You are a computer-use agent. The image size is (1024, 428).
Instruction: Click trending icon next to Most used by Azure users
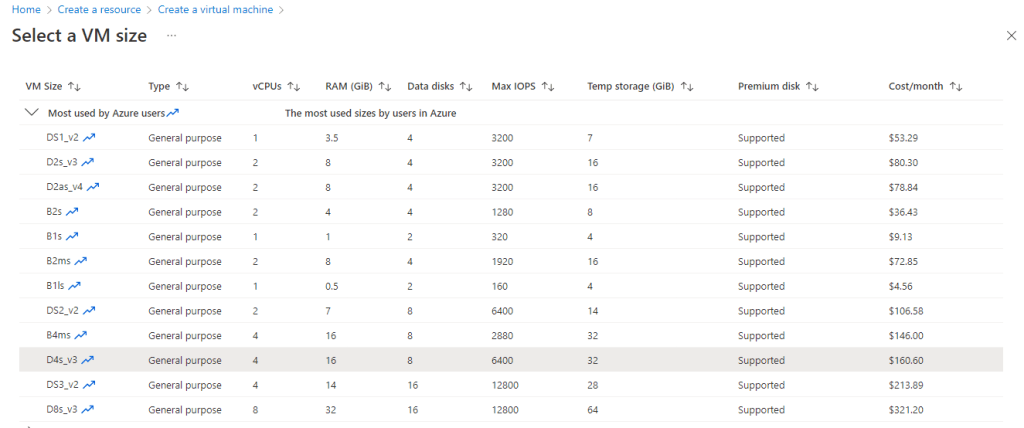pos(173,114)
